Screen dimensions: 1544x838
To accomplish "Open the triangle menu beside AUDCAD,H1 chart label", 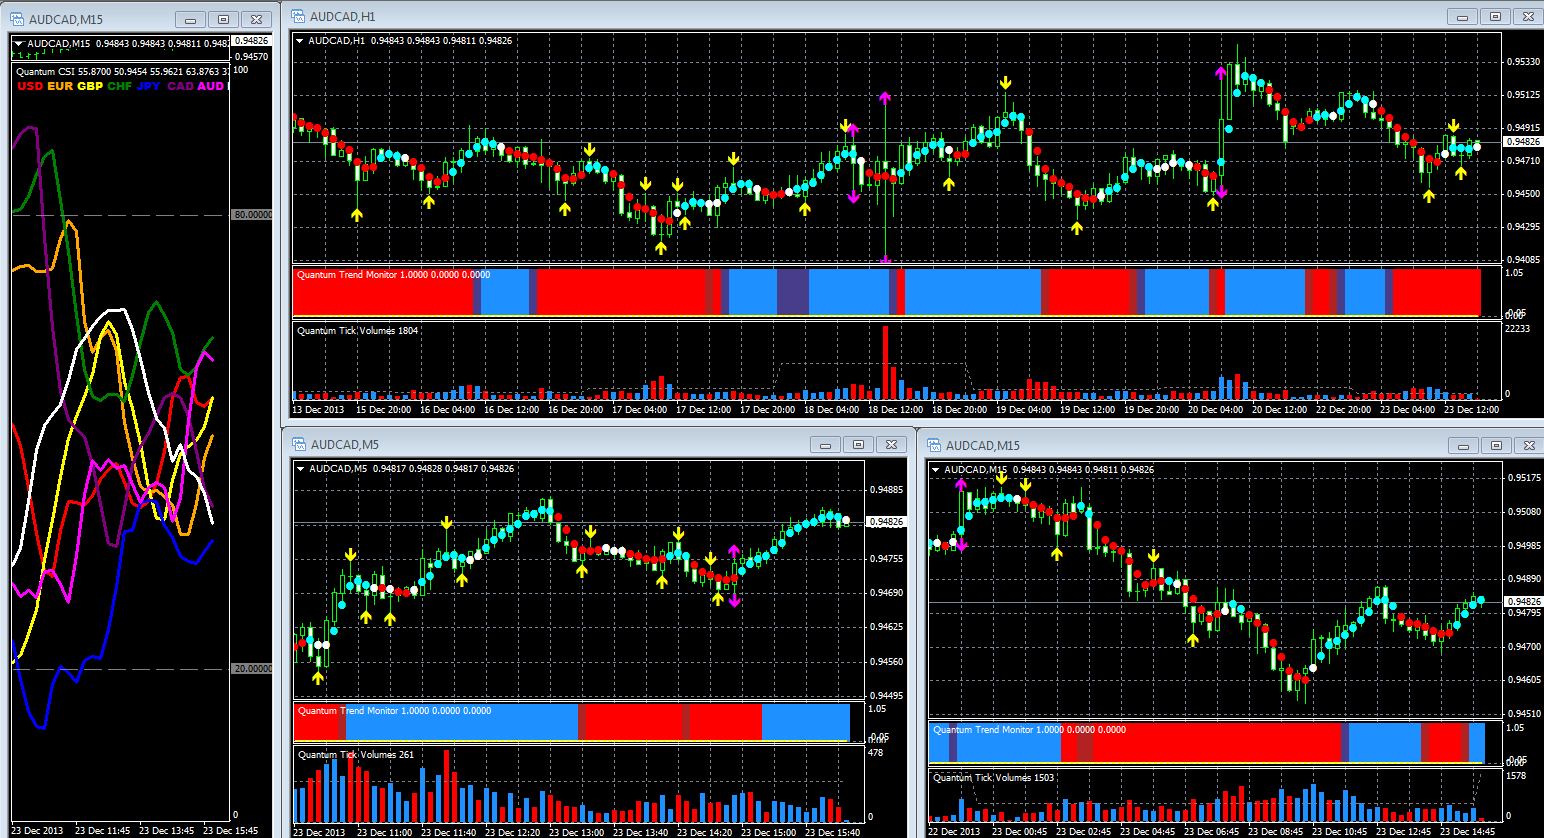I will tap(300, 41).
